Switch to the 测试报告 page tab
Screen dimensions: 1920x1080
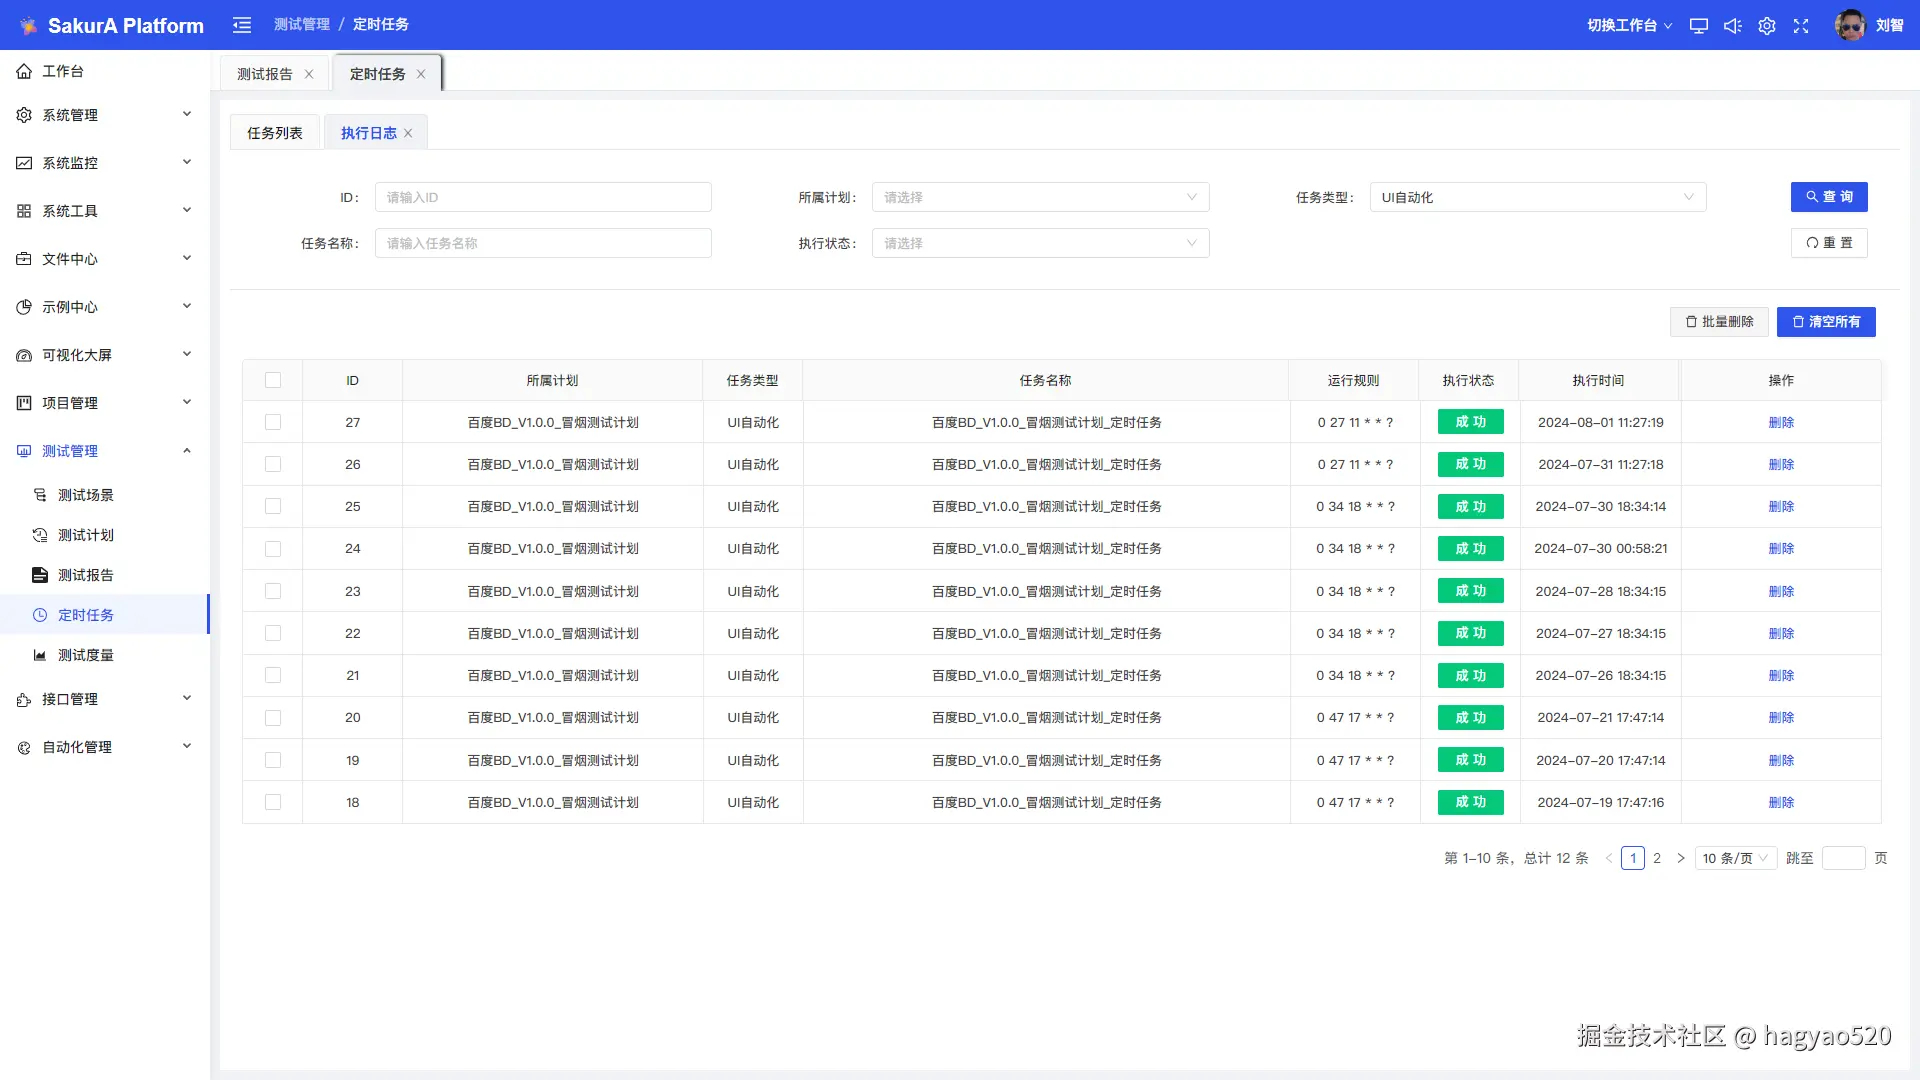[265, 74]
